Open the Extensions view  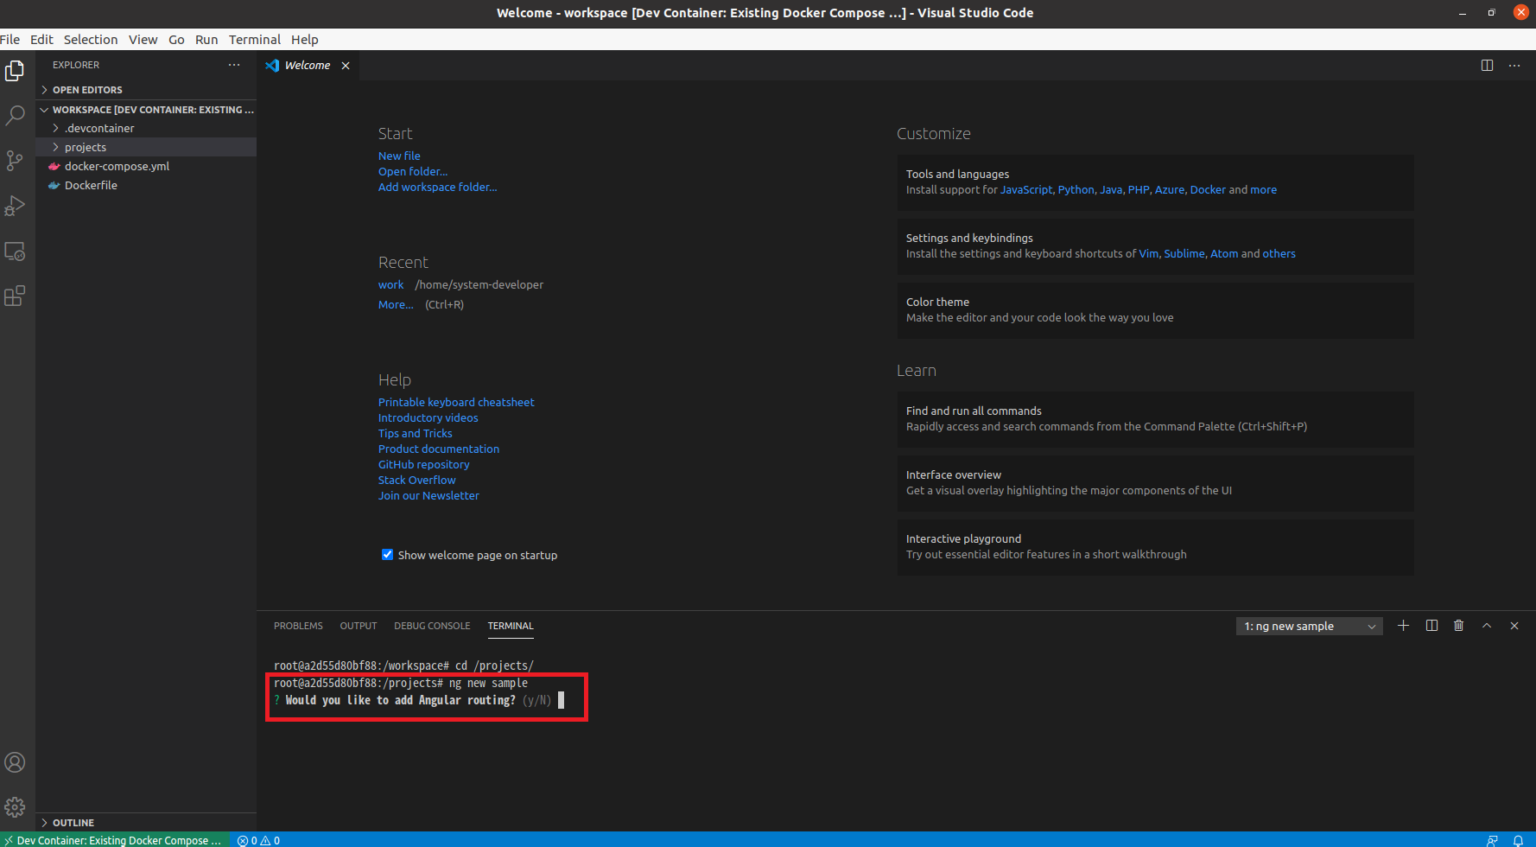(x=15, y=296)
